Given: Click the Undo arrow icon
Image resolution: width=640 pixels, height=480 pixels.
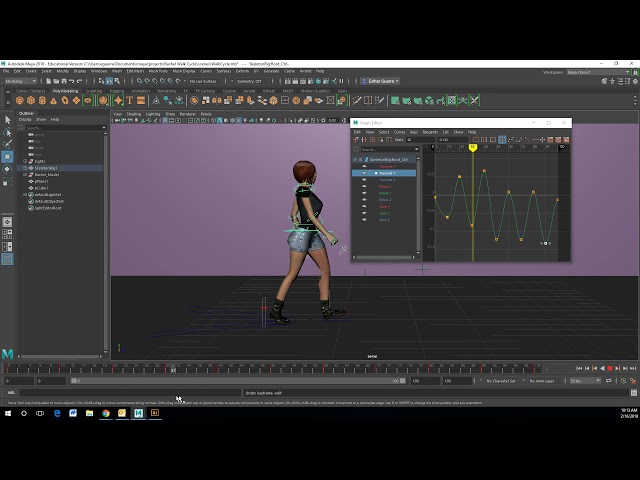Looking at the screenshot, I should tap(72, 81).
